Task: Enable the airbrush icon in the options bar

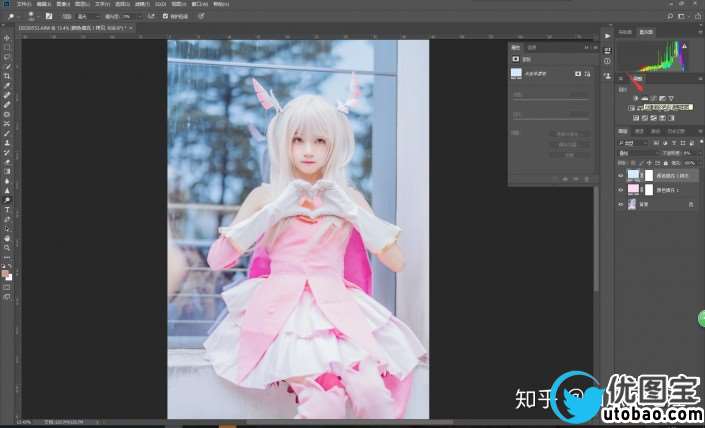Action: [152, 16]
